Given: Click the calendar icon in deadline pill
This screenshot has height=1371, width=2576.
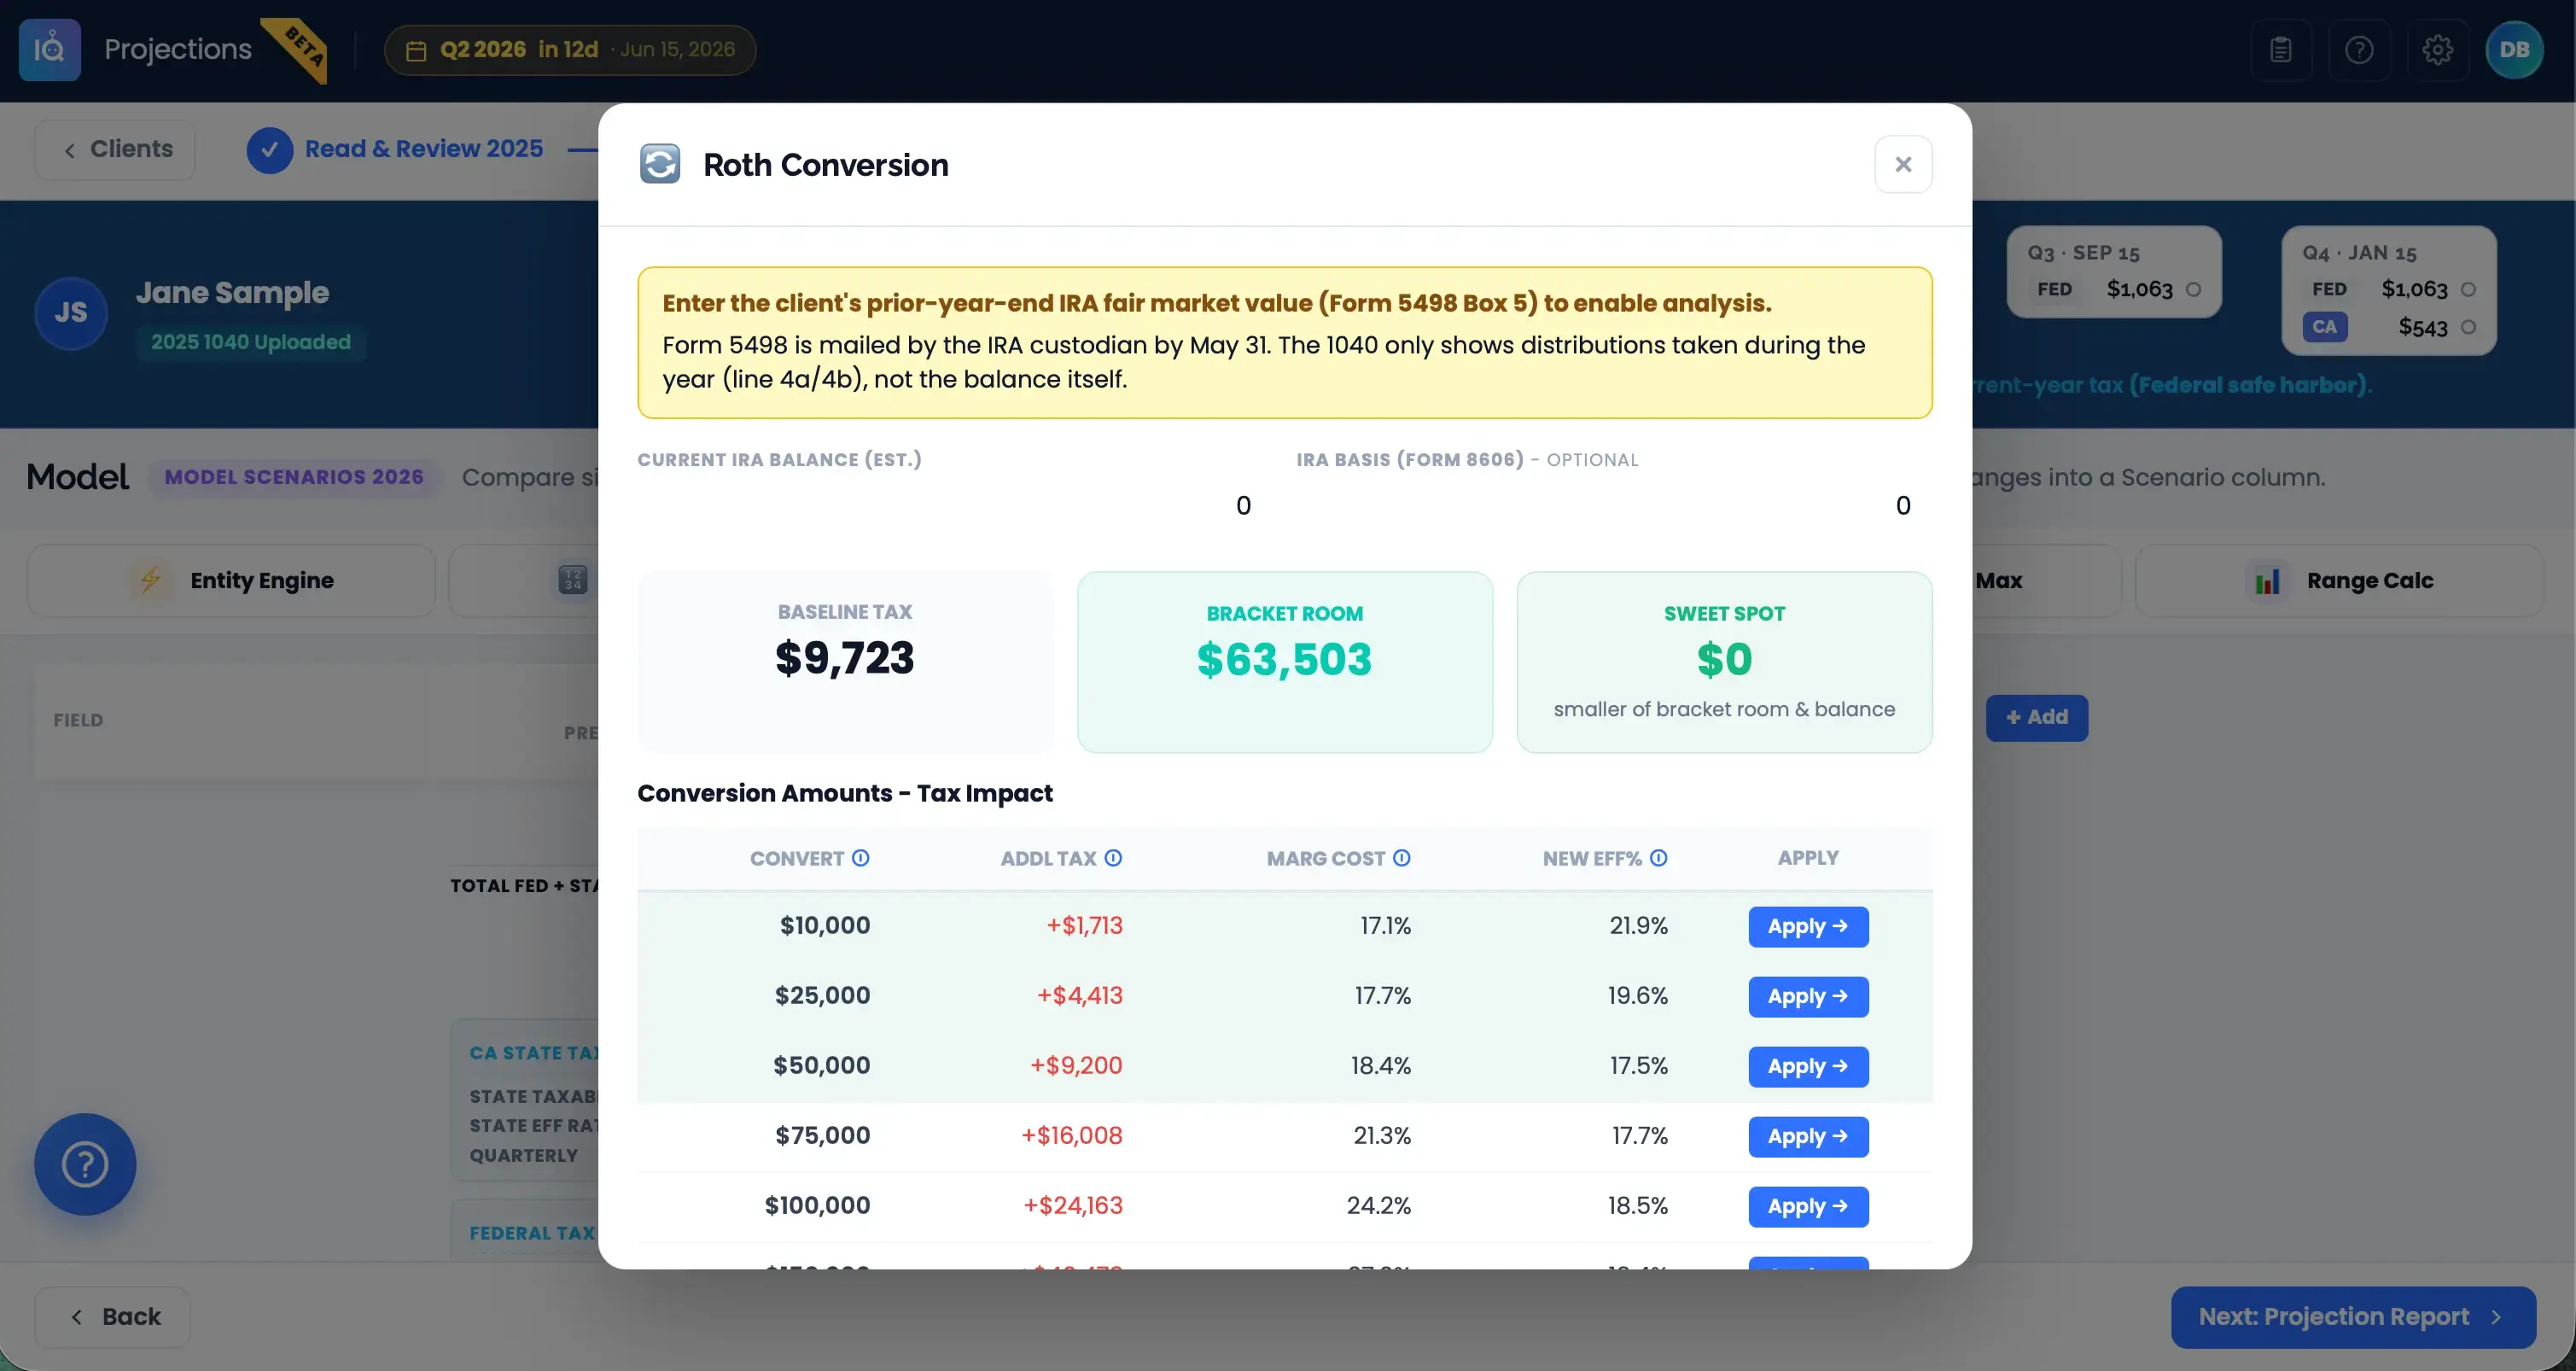Looking at the screenshot, I should 416,50.
